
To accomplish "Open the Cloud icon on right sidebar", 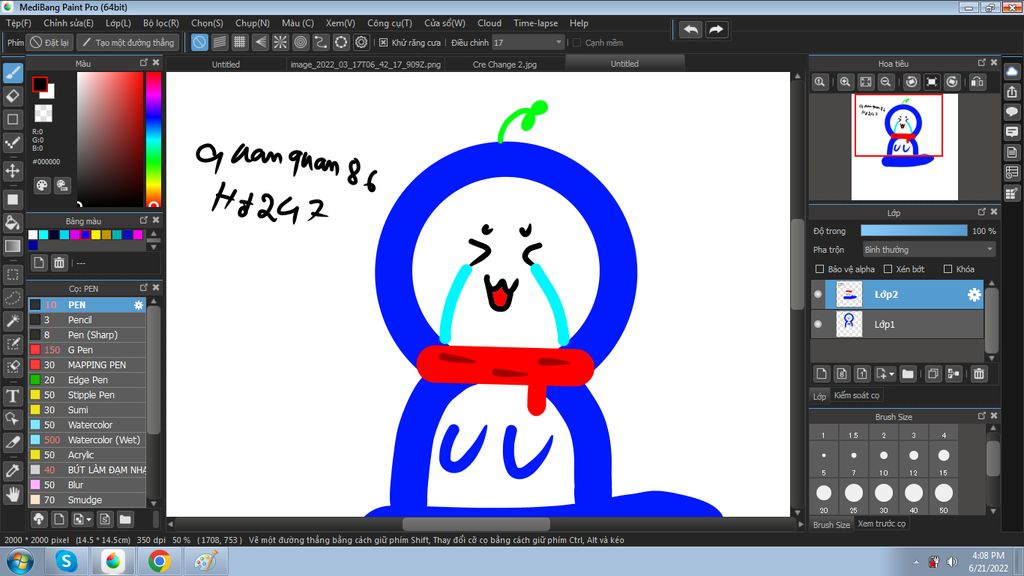I will [x=1012, y=71].
